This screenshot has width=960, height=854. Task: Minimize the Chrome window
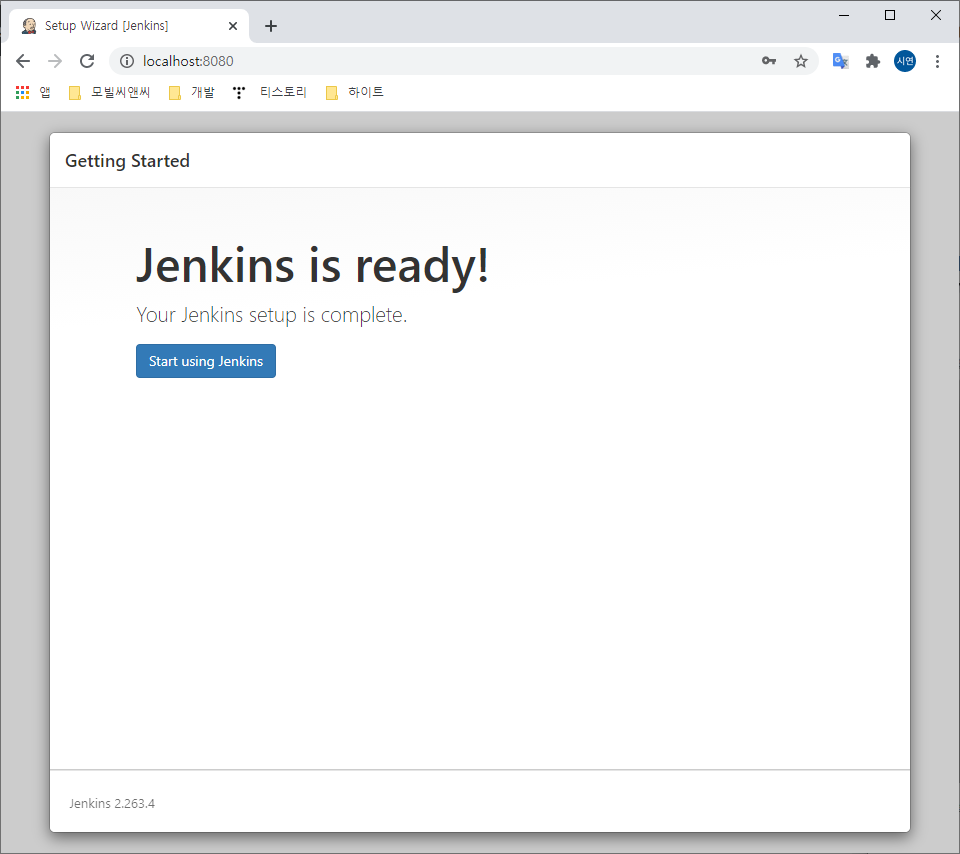[844, 15]
